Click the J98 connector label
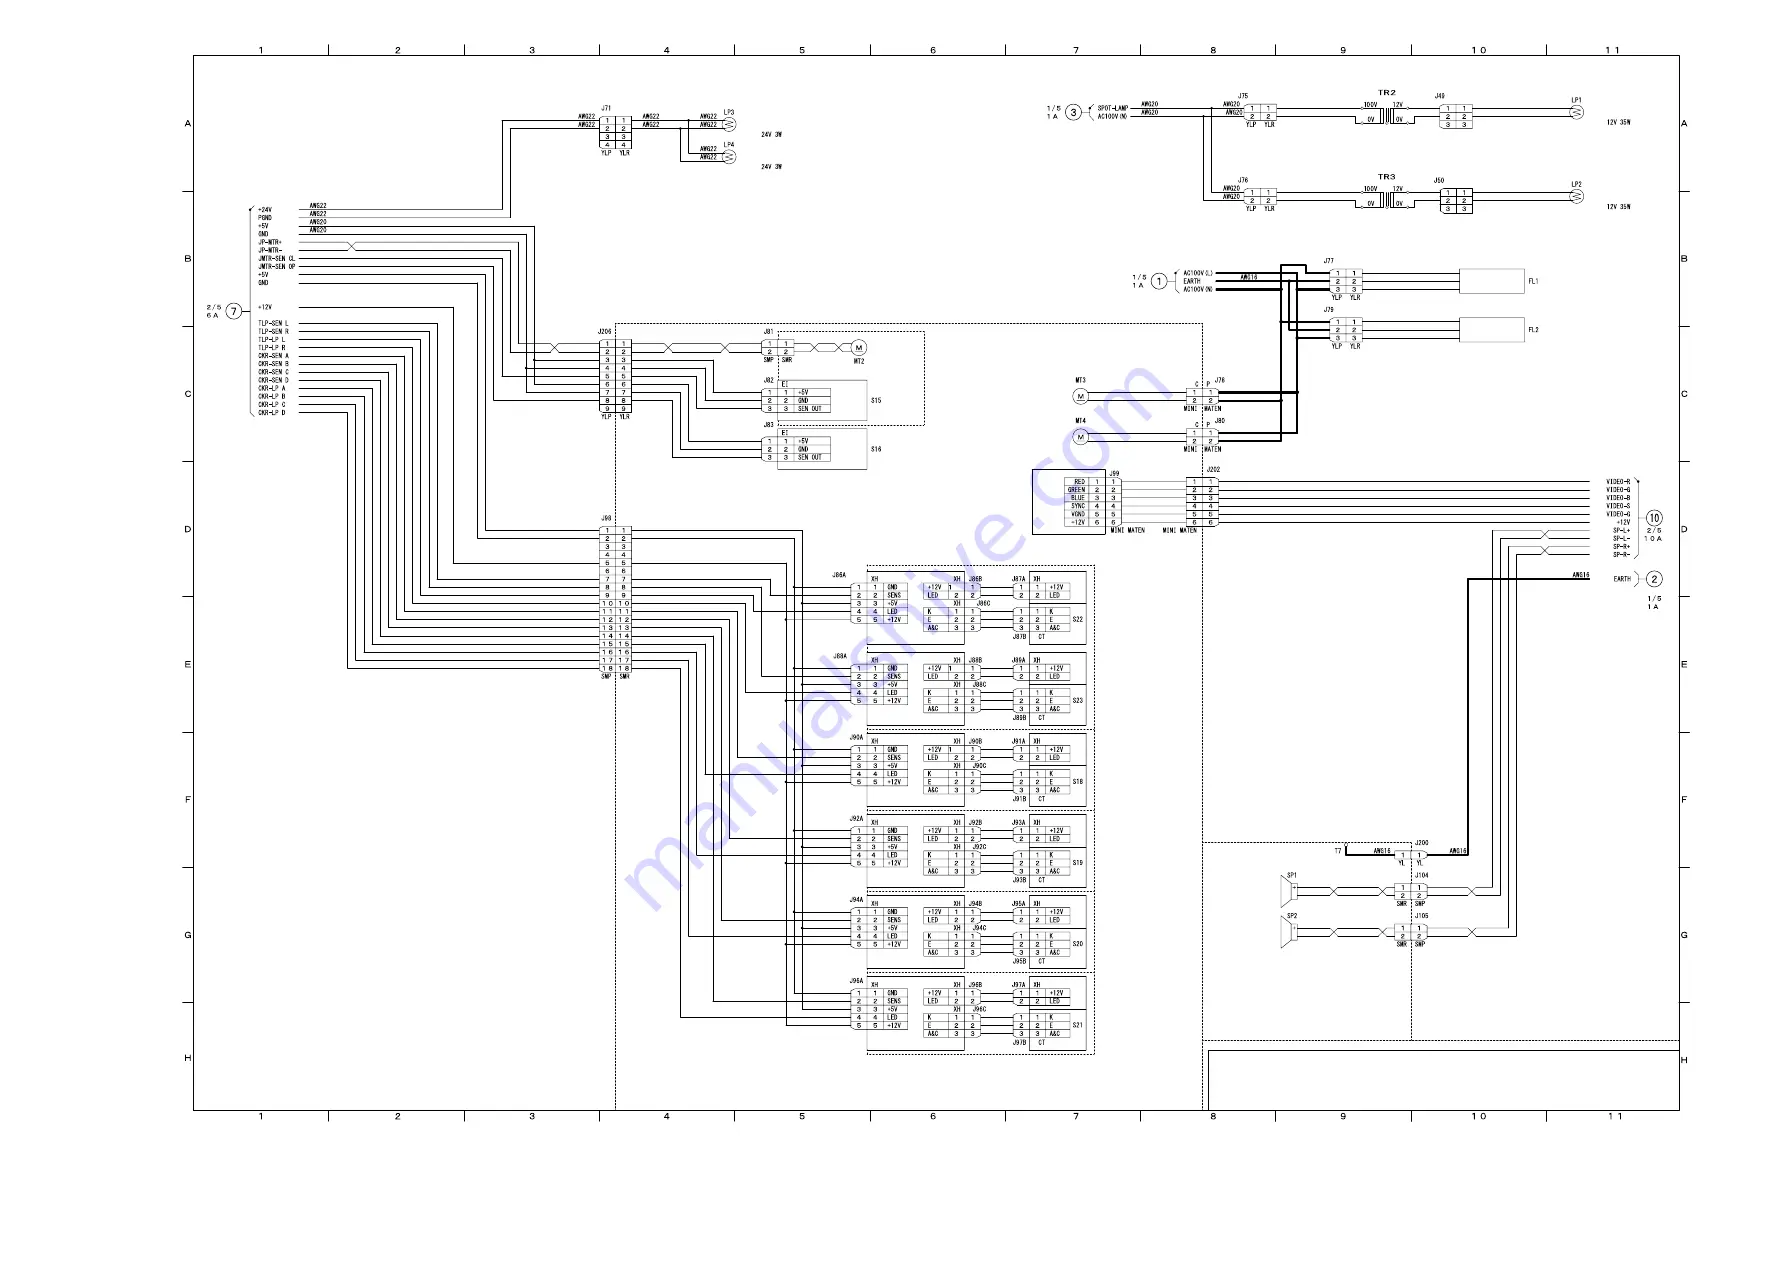The width and height of the screenshot is (1787, 1263). [606, 518]
